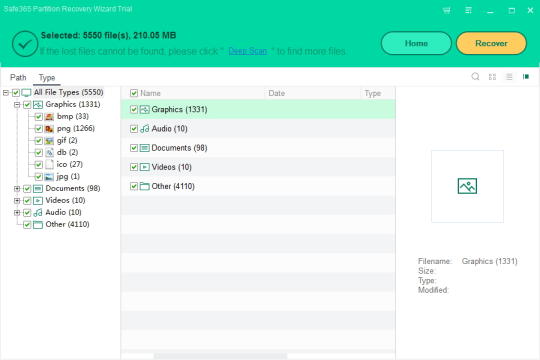Click the Recover button

491,43
